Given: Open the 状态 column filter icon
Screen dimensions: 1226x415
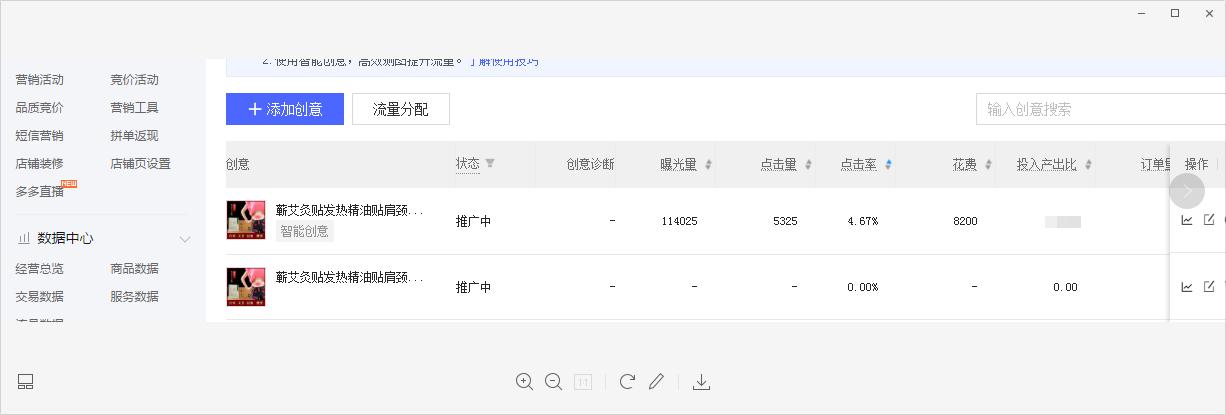Looking at the screenshot, I should pyautogui.click(x=490, y=163).
